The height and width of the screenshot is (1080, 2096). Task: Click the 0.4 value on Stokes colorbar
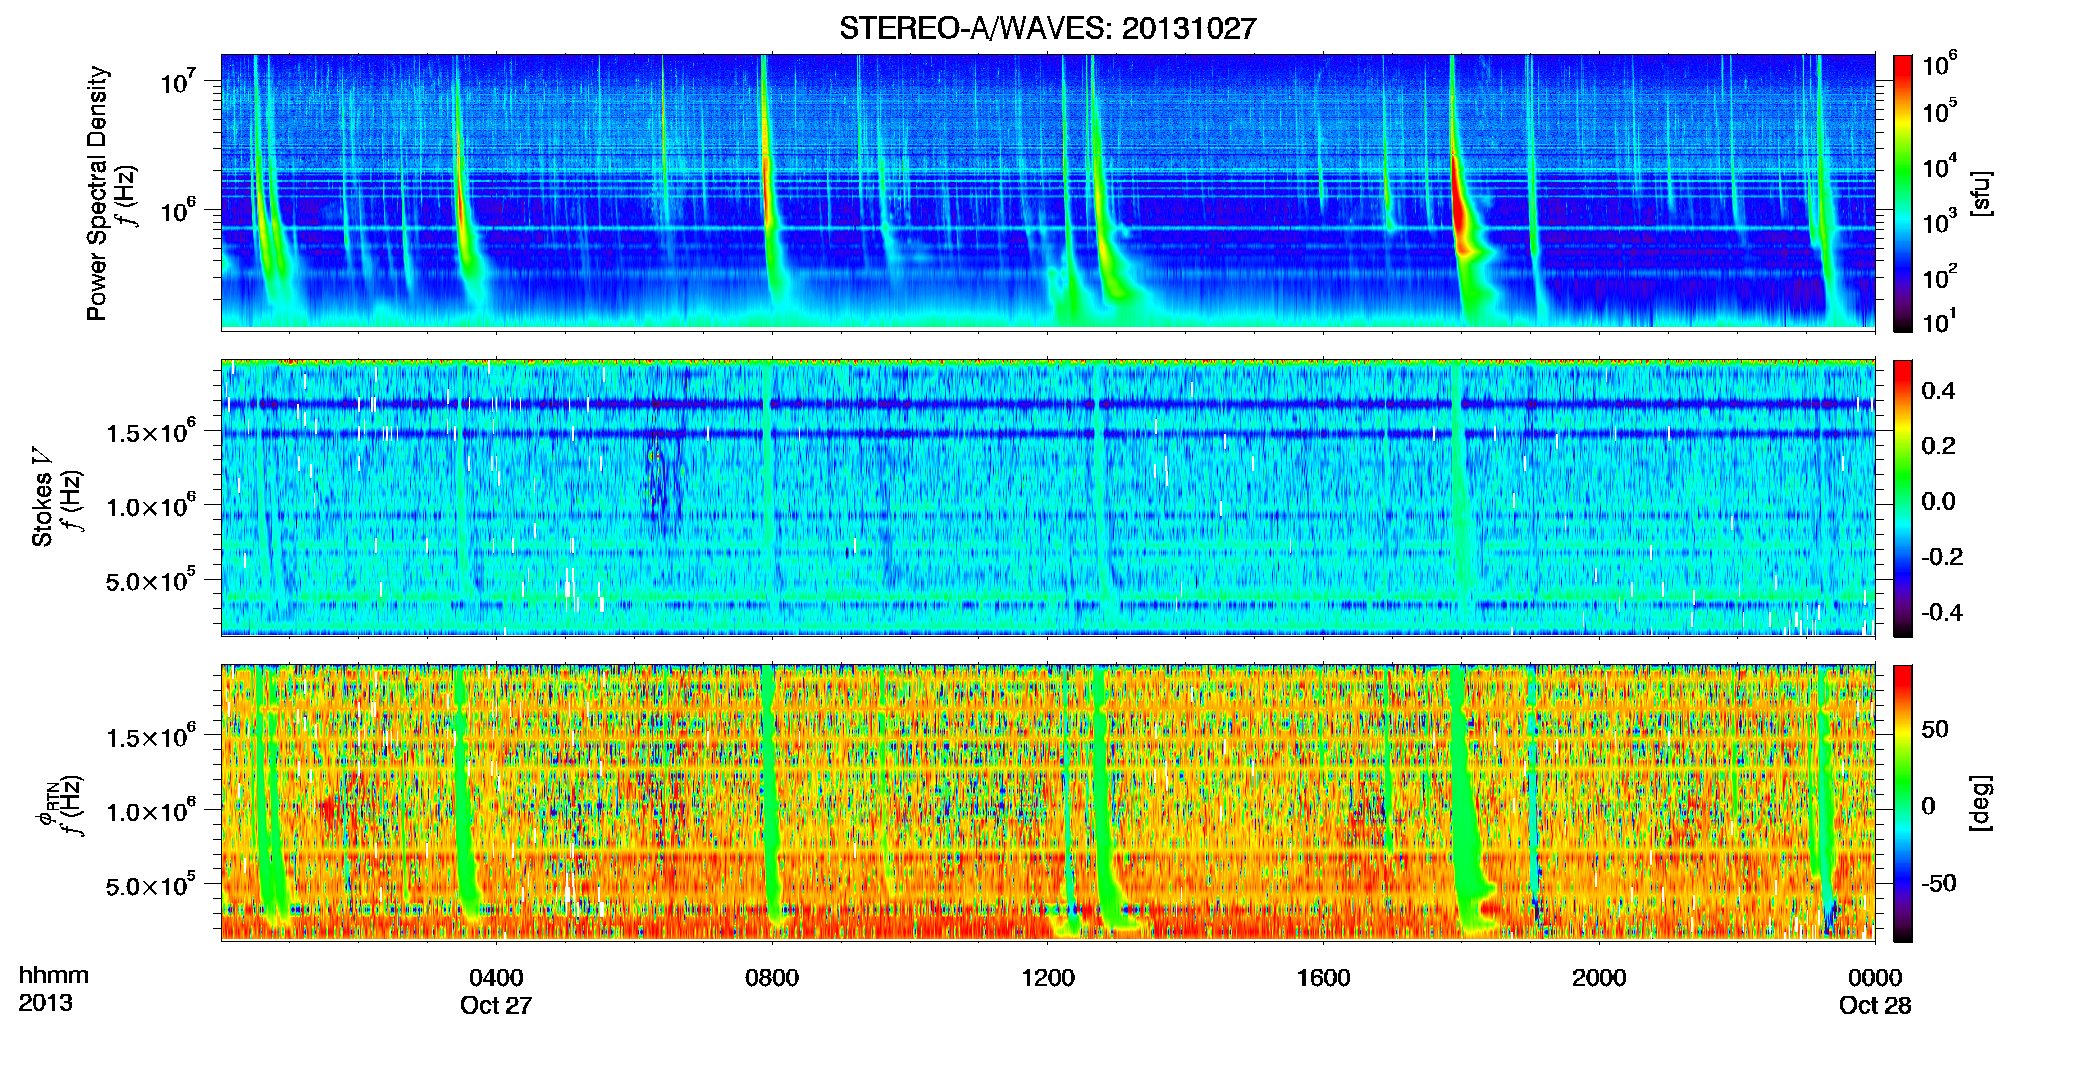click(1938, 390)
